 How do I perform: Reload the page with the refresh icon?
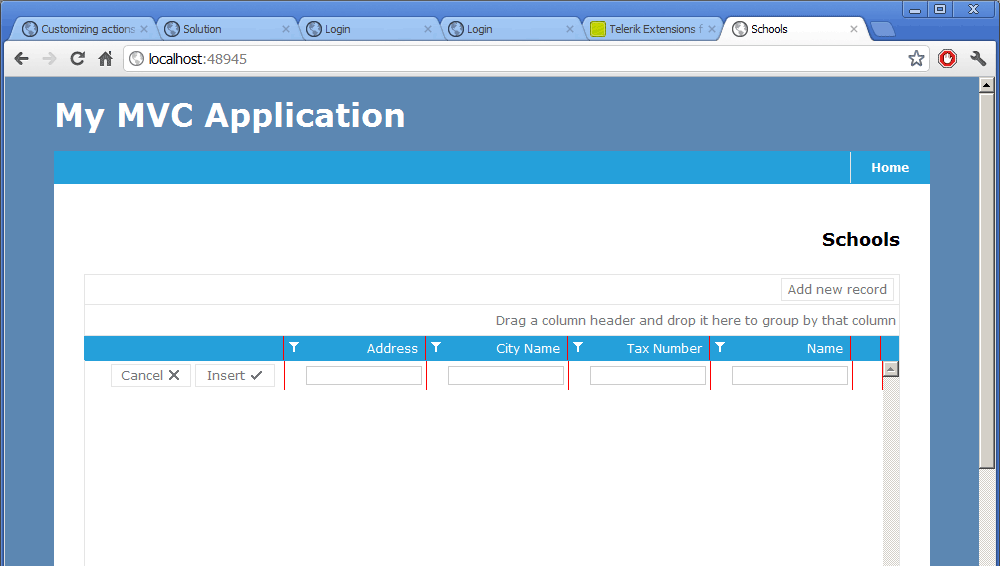77,59
